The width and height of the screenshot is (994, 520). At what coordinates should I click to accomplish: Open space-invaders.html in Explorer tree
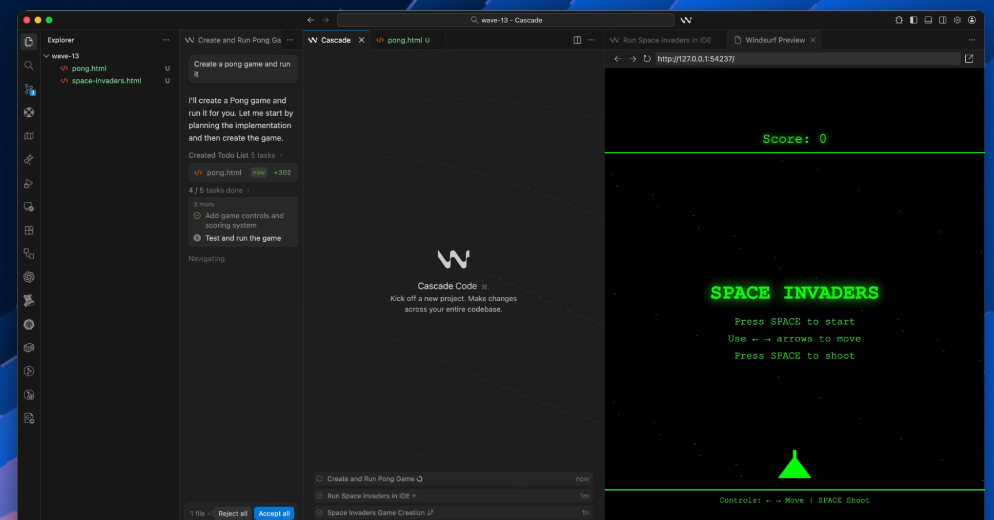pyautogui.click(x=106, y=81)
